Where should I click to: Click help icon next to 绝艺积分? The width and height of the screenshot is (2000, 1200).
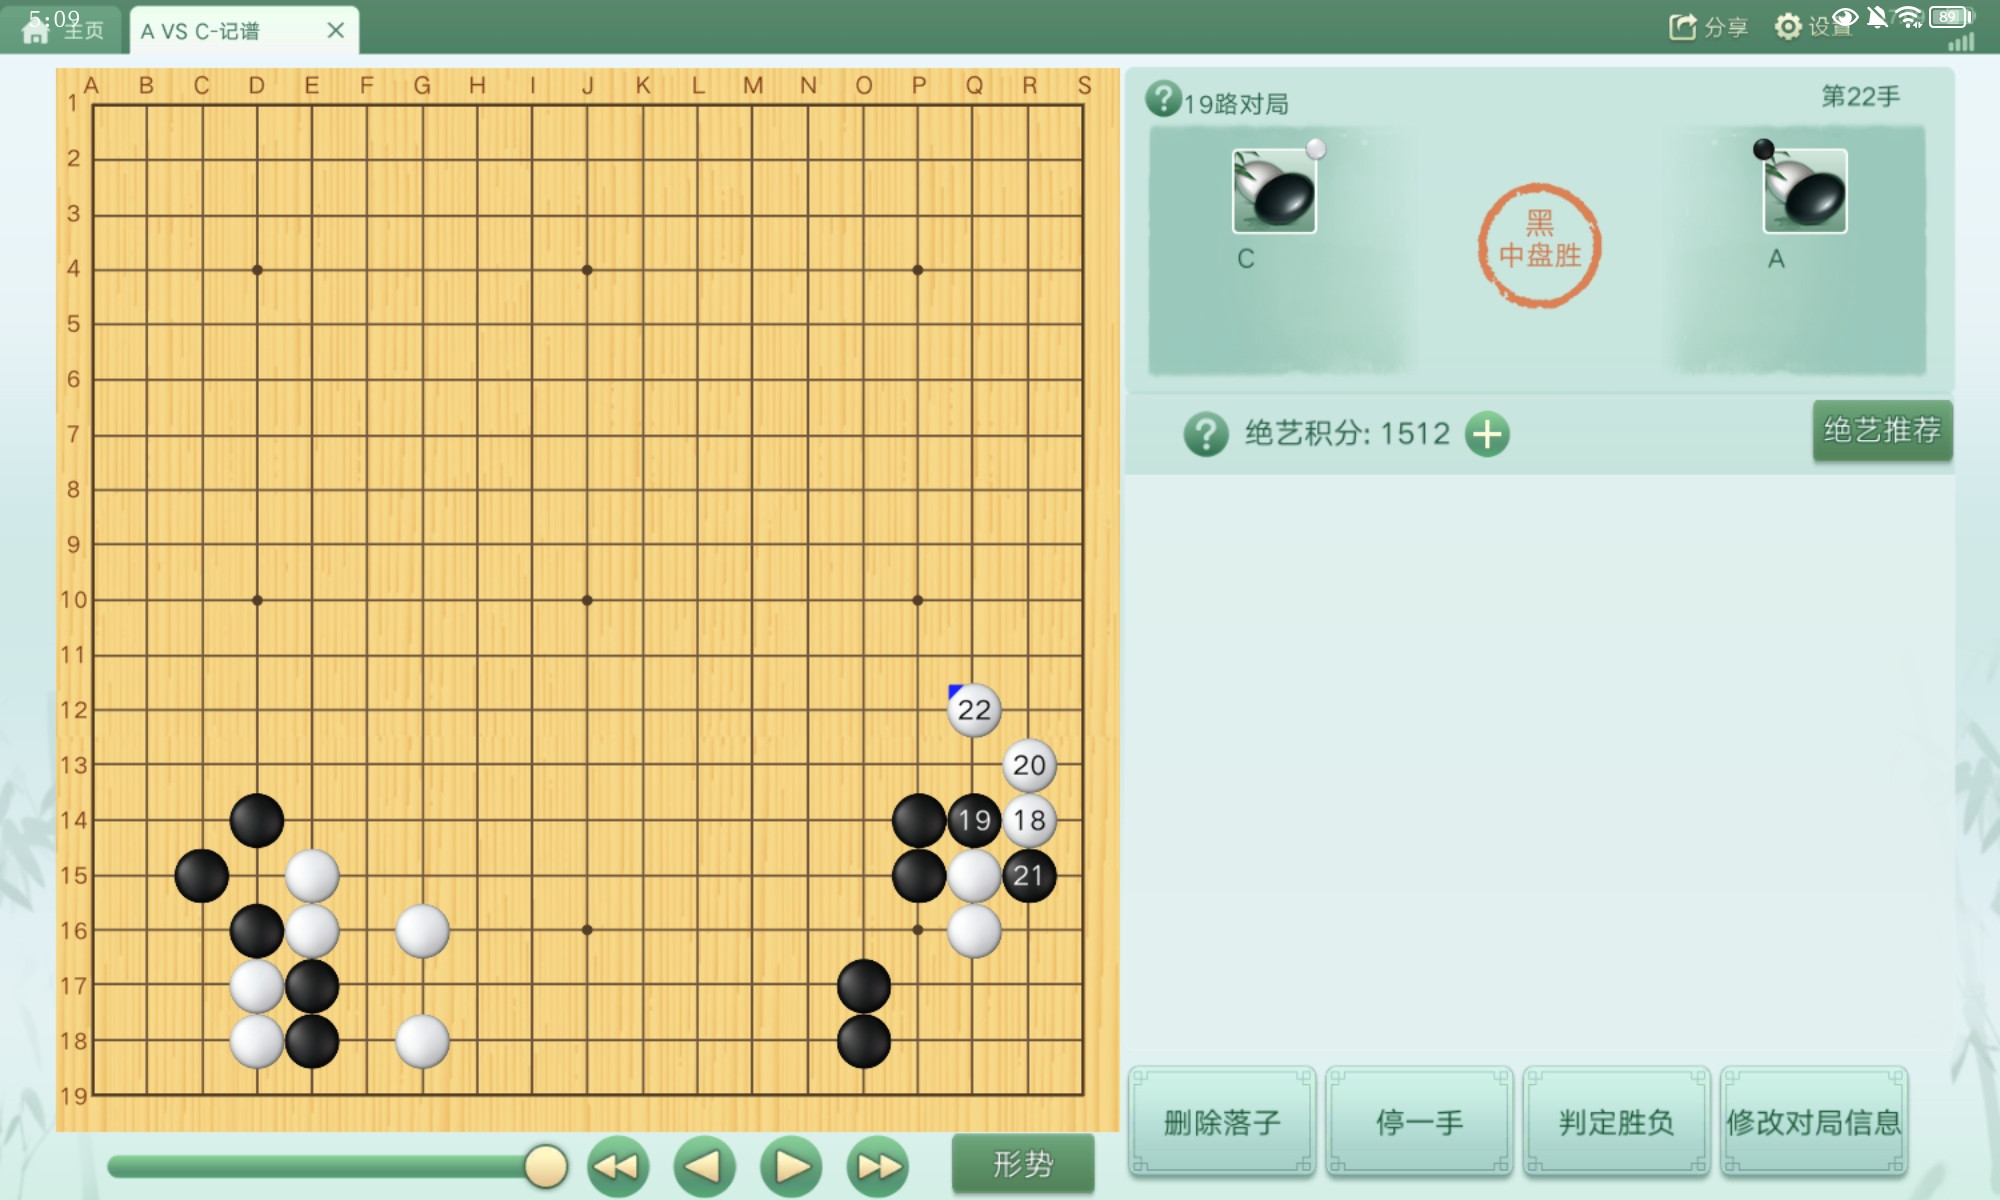point(1206,434)
